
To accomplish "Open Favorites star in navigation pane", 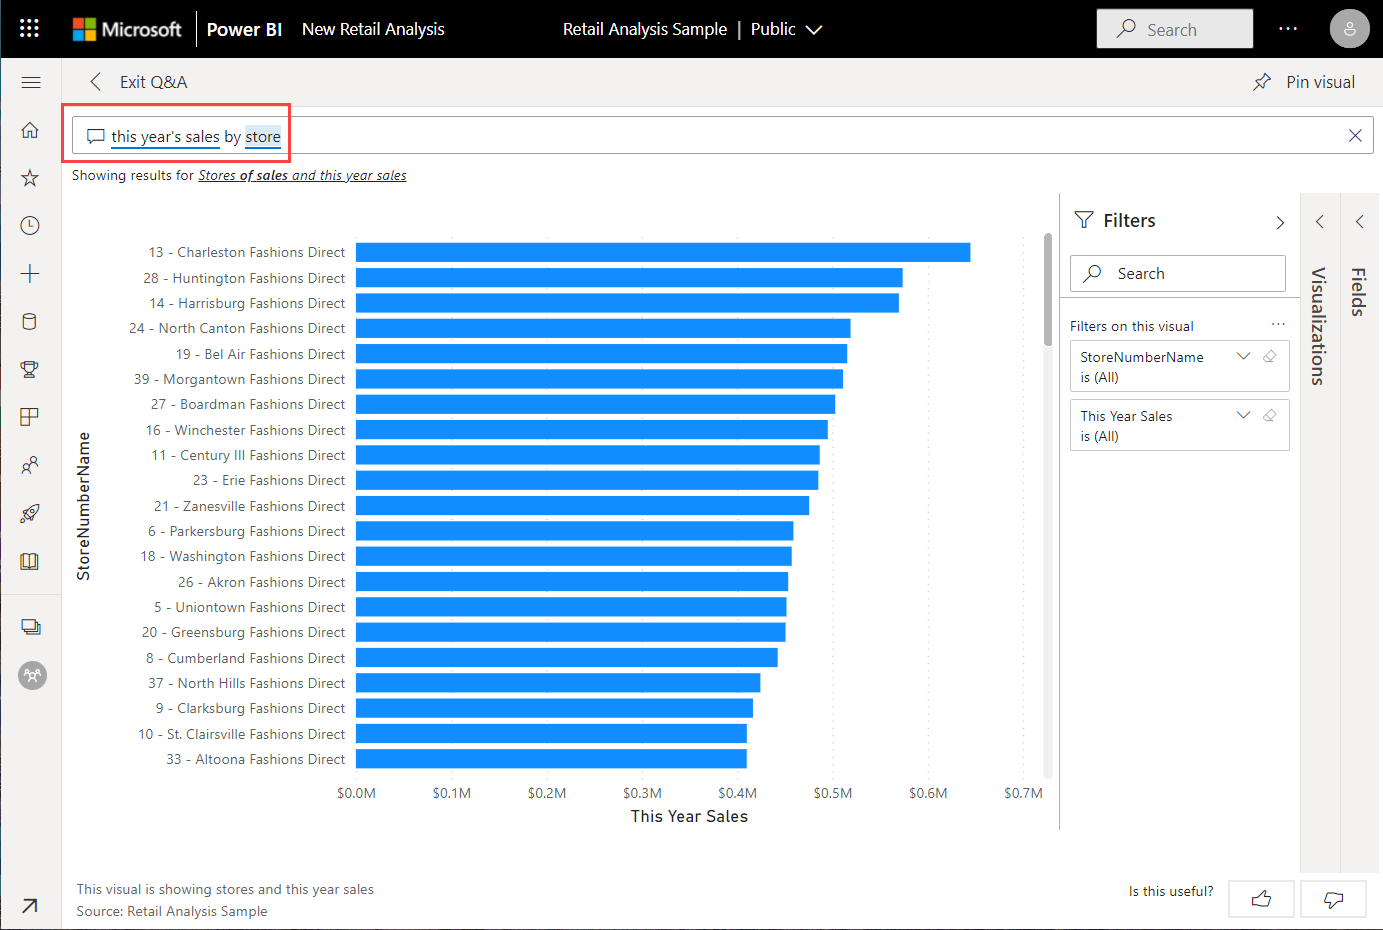I will [x=30, y=178].
